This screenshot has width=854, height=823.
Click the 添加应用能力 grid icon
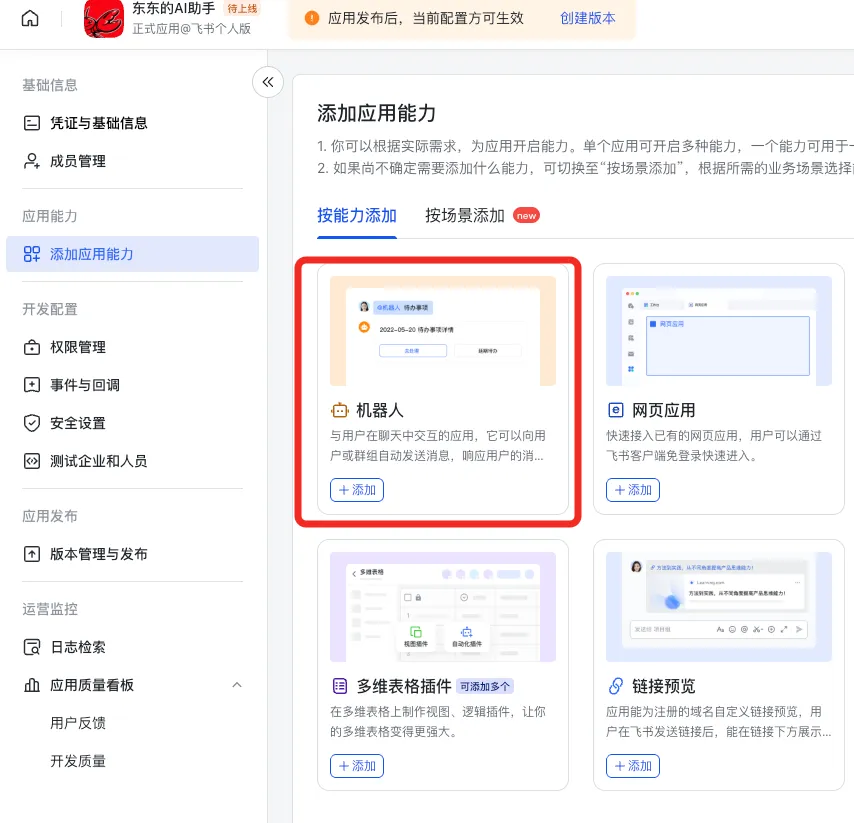coord(32,254)
